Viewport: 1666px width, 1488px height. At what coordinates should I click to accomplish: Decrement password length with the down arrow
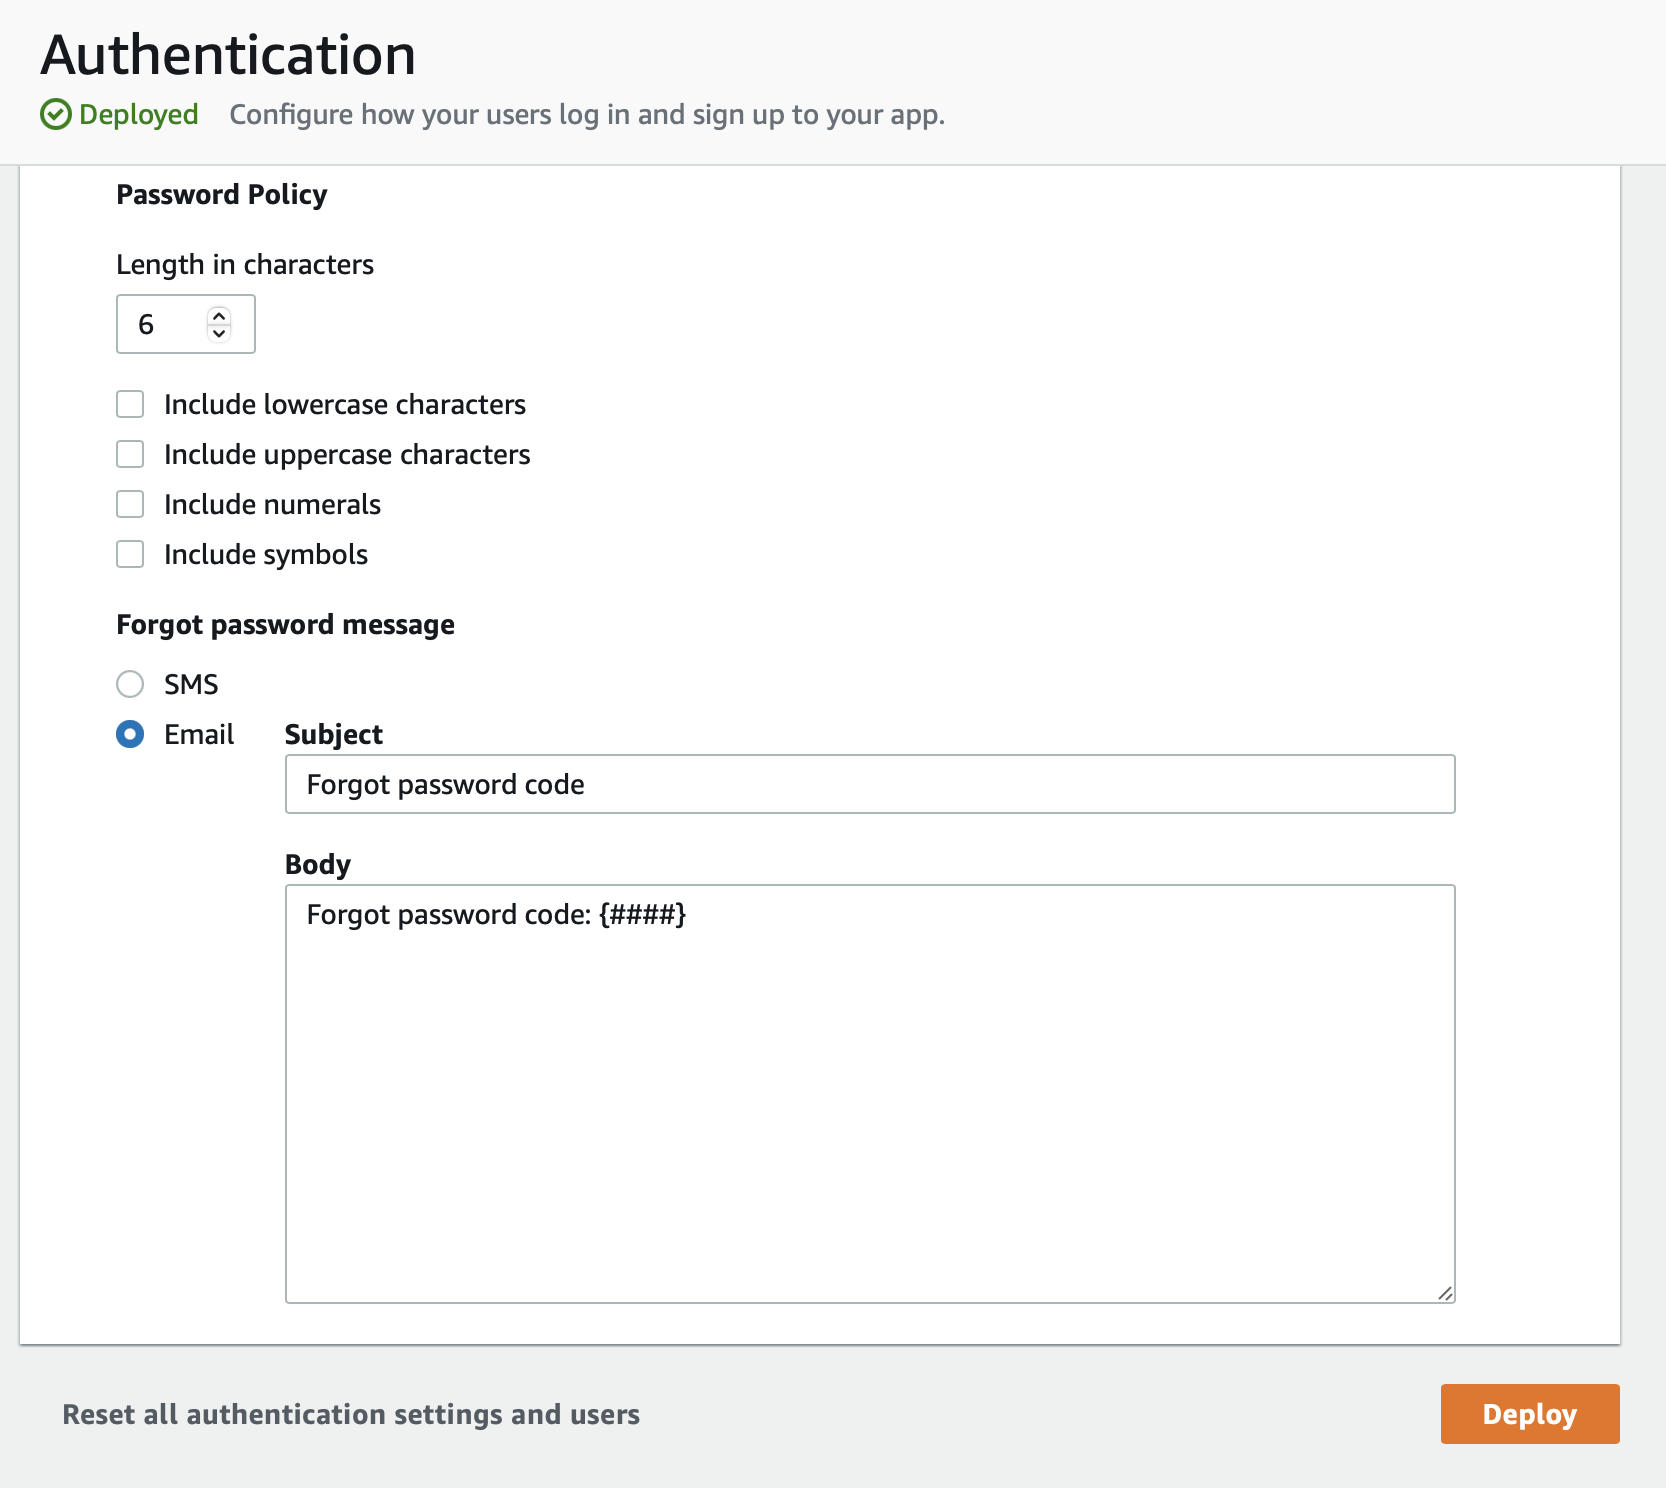(x=219, y=333)
